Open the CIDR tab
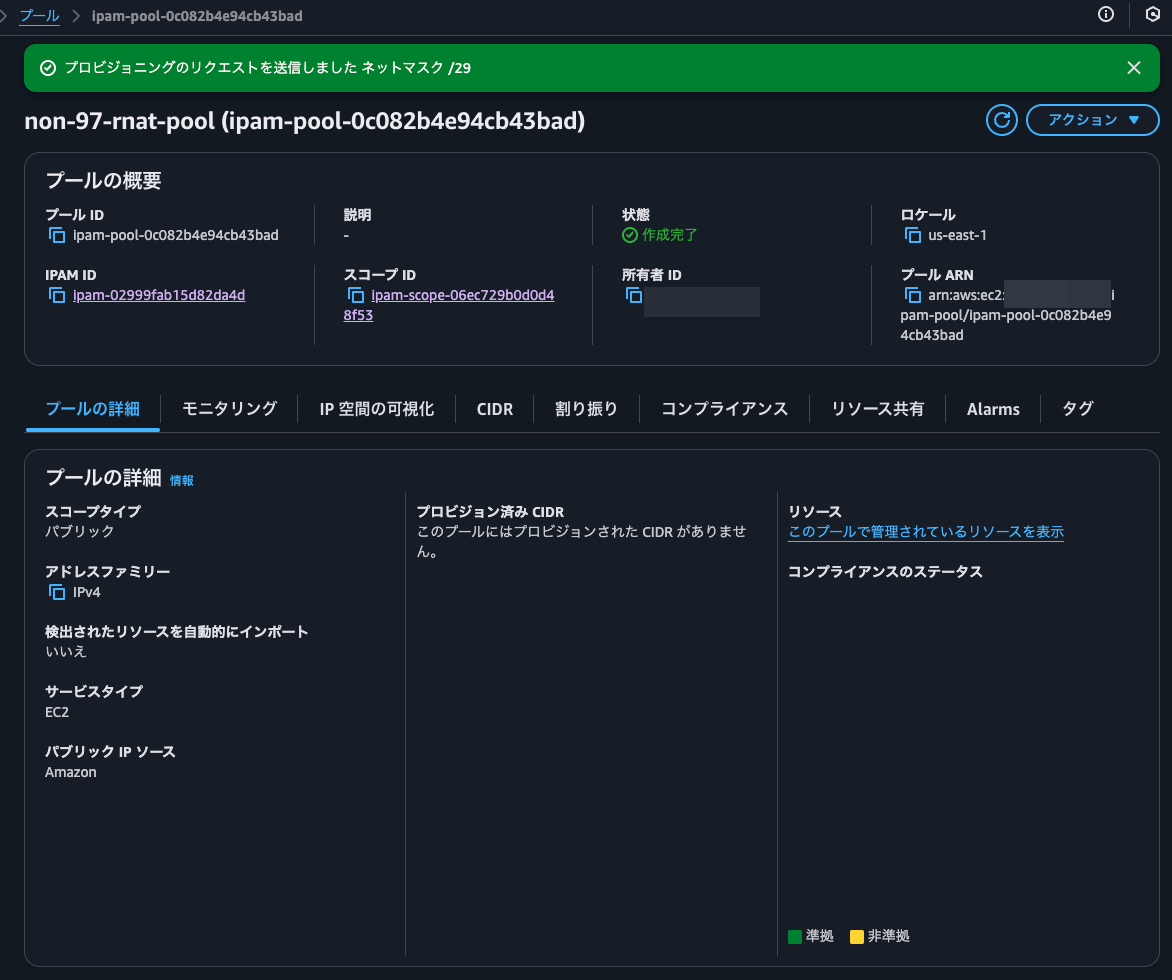1172x980 pixels. tap(494, 408)
